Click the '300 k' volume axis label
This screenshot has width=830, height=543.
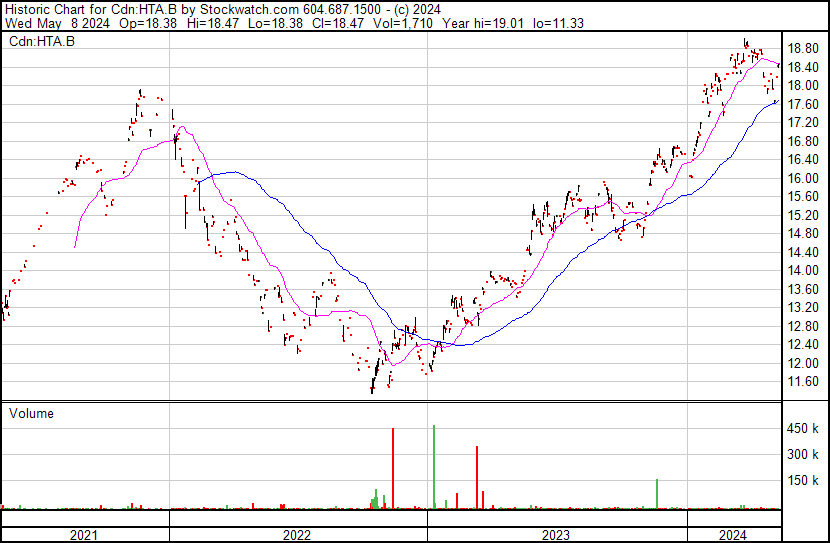tap(803, 454)
